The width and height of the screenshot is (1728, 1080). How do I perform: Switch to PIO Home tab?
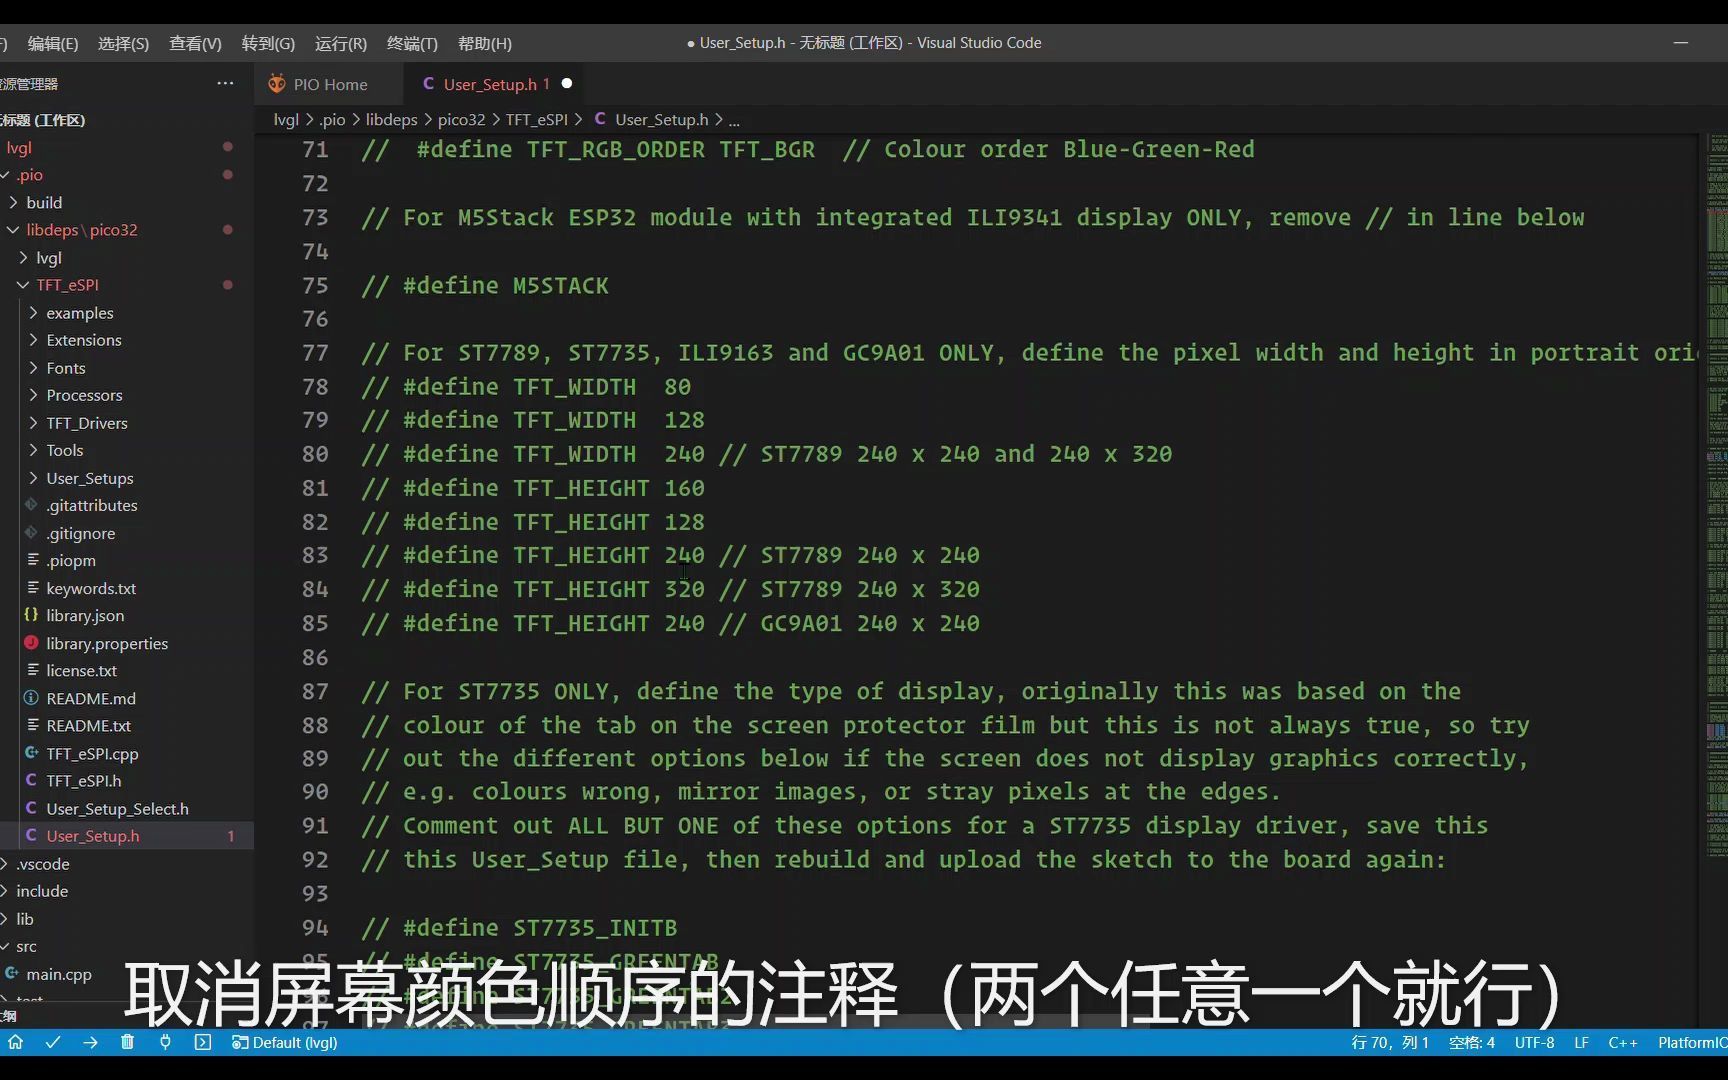tap(330, 84)
